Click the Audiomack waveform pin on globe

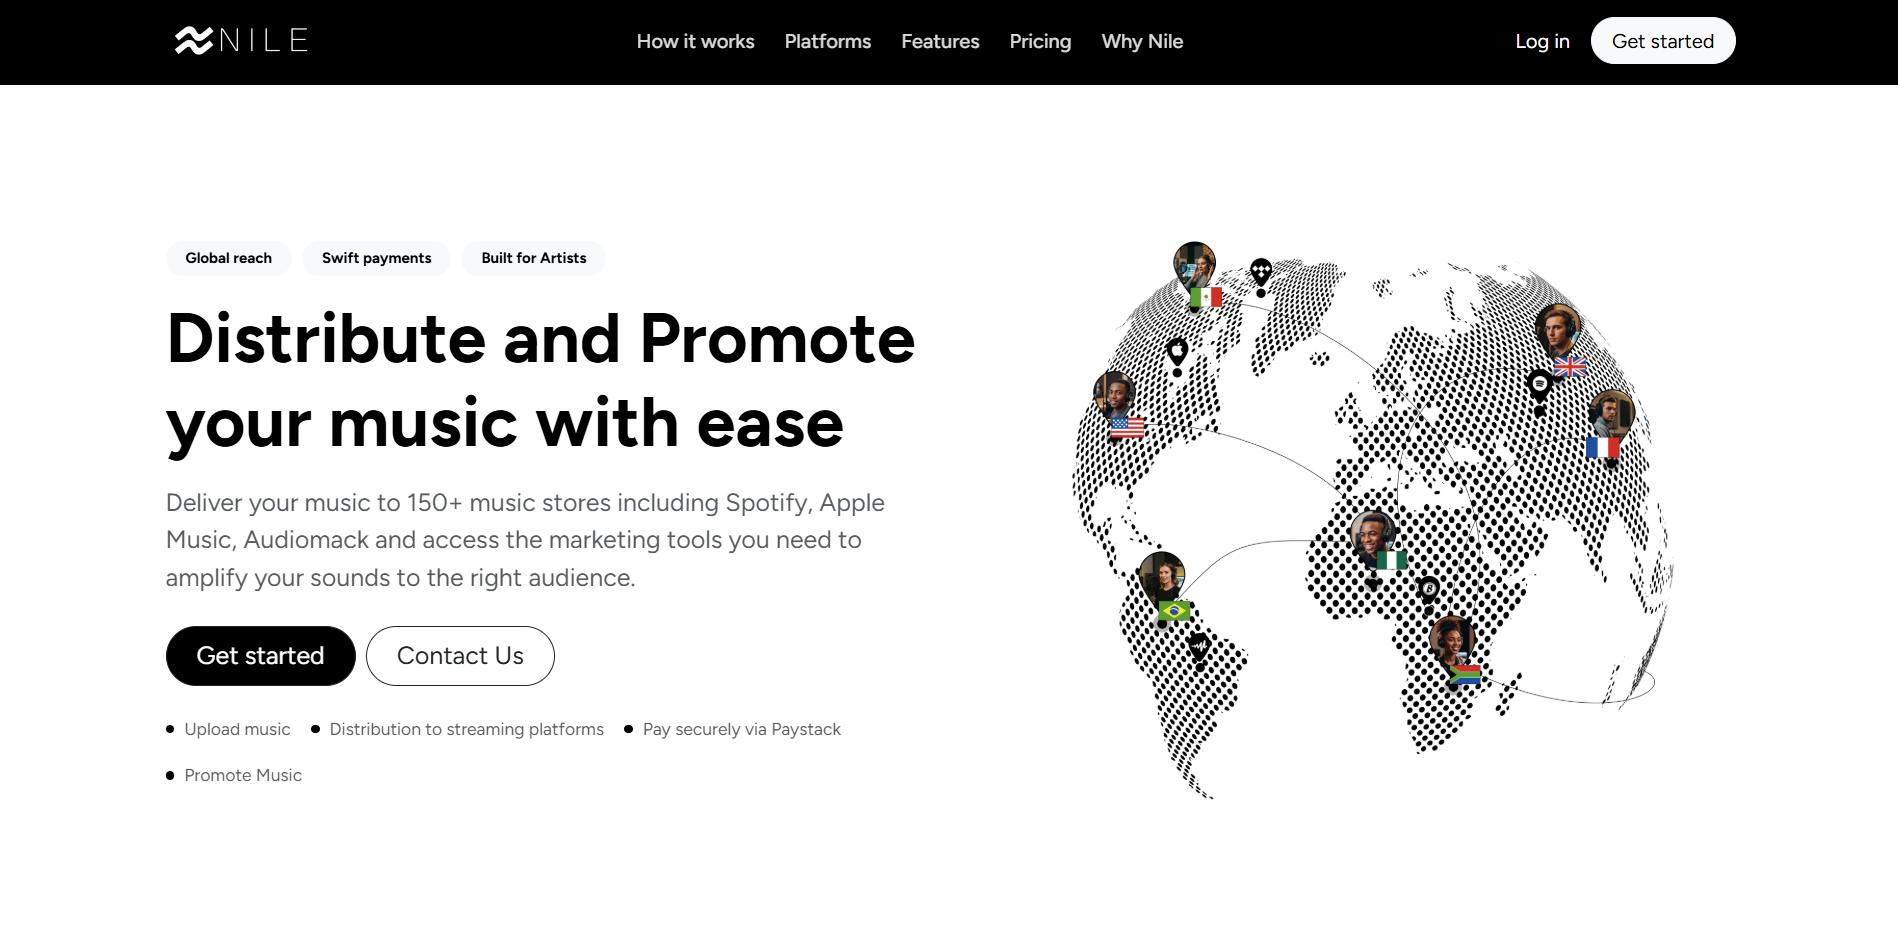(x=1198, y=647)
